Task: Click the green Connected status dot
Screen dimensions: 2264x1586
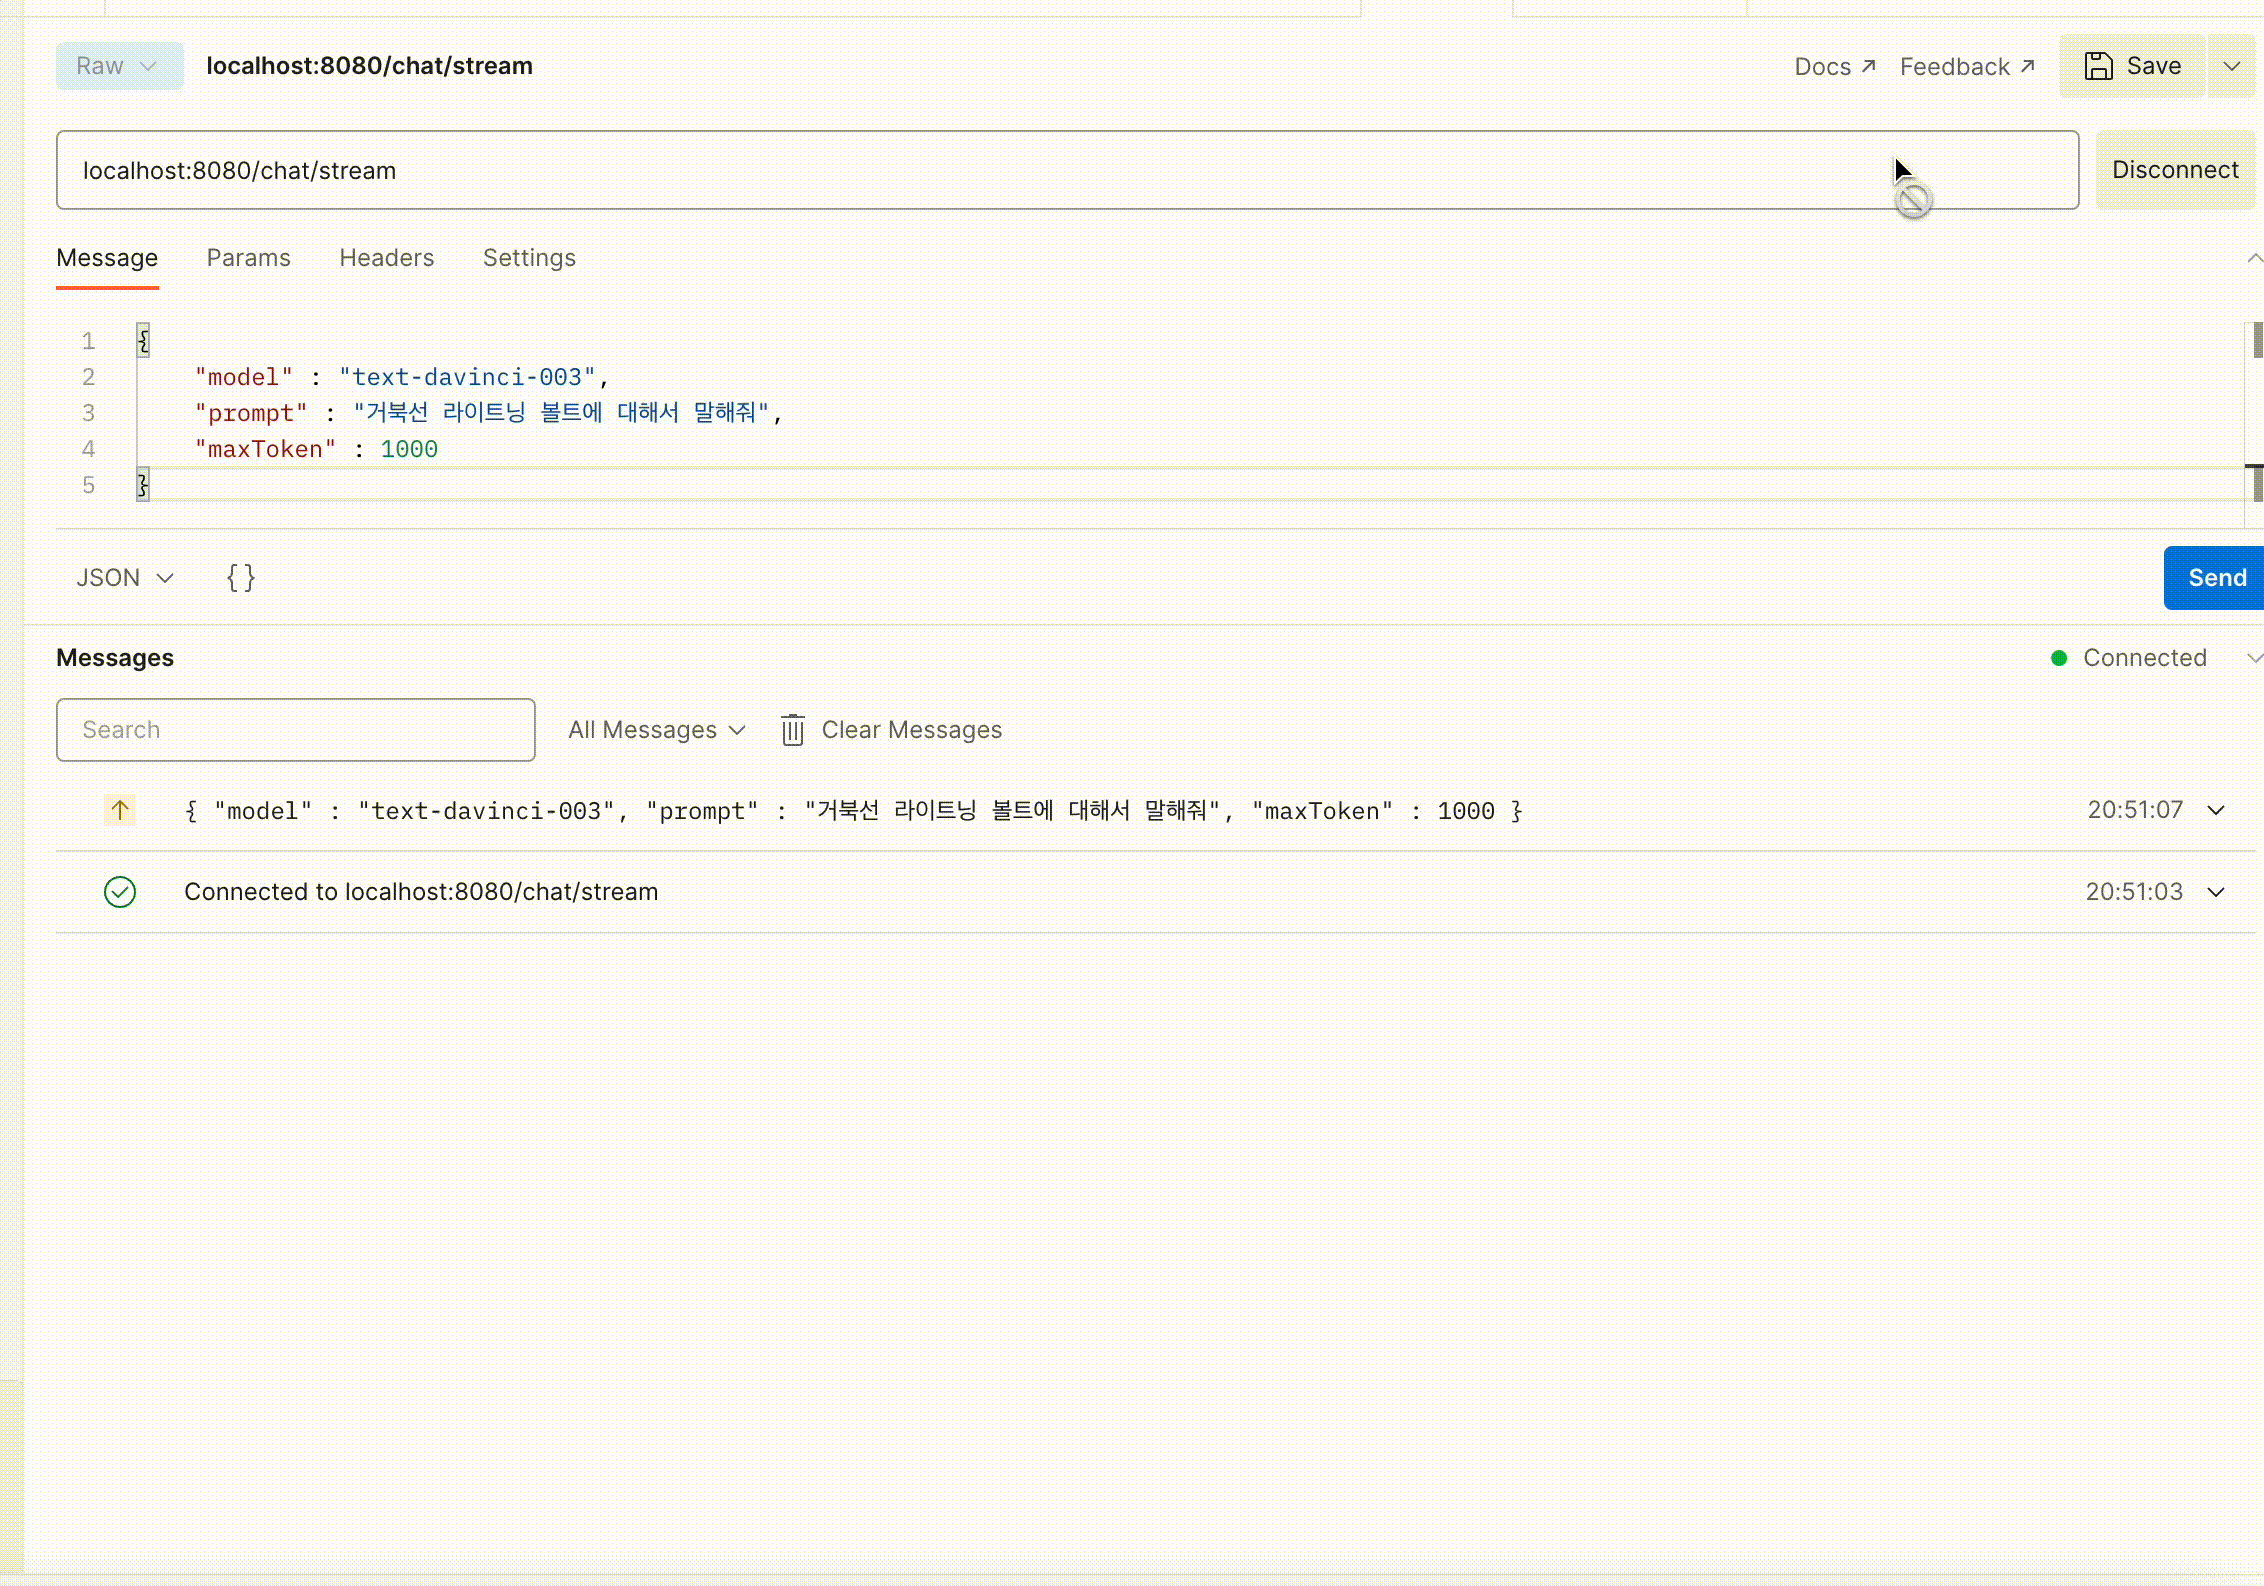Action: point(2059,658)
